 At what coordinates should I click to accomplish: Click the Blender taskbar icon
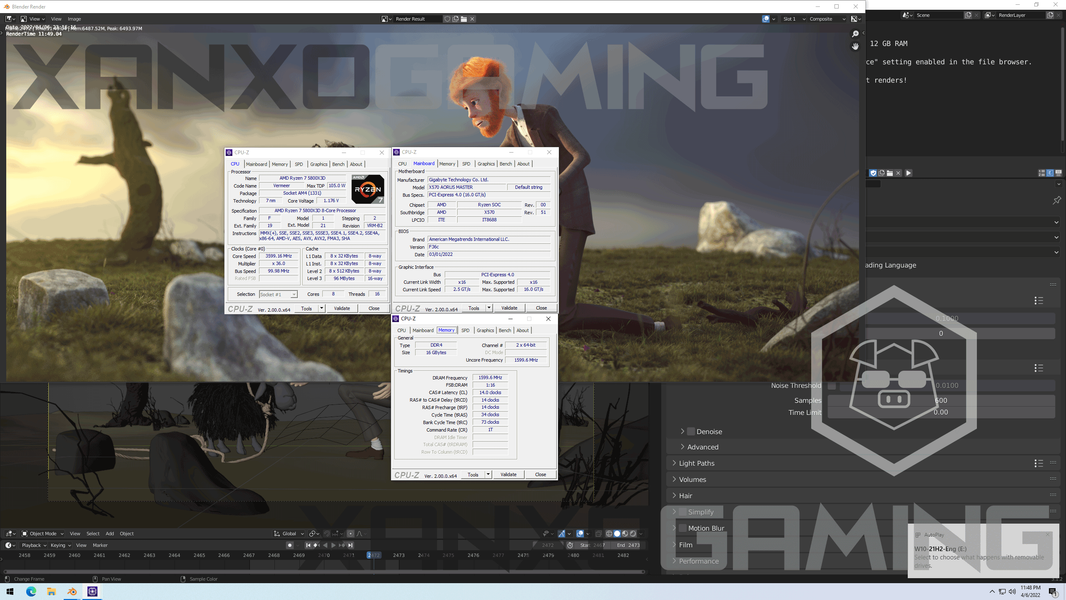pos(72,591)
